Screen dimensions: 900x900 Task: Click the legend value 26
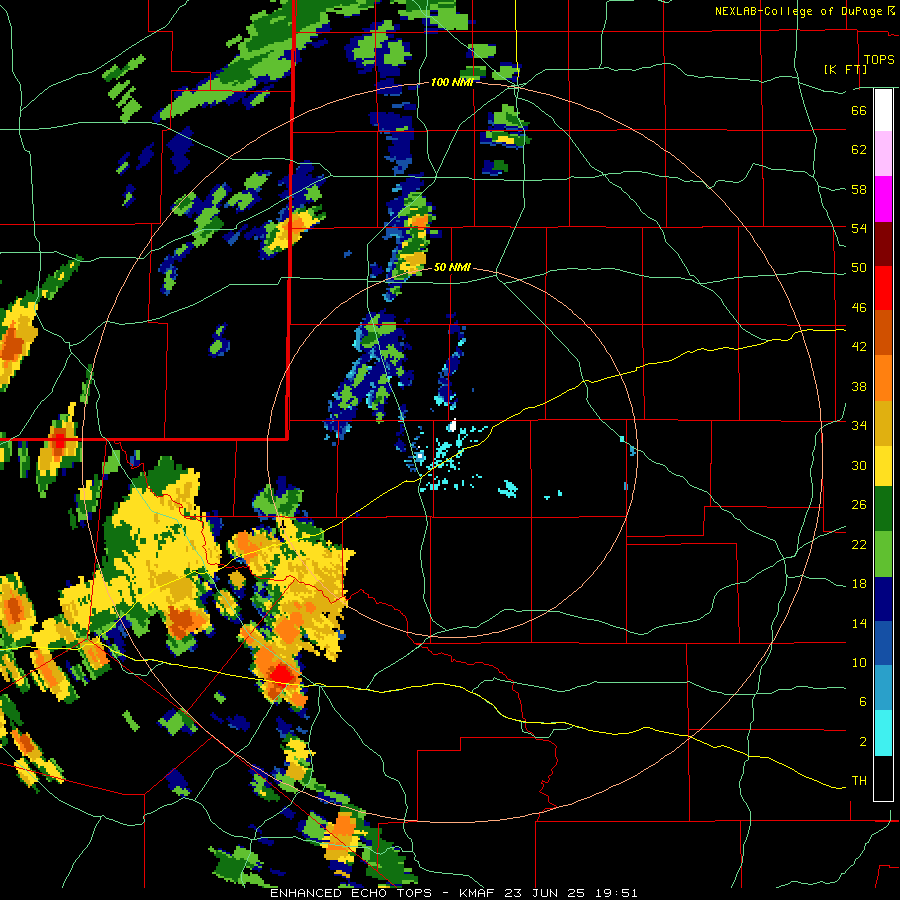859,505
